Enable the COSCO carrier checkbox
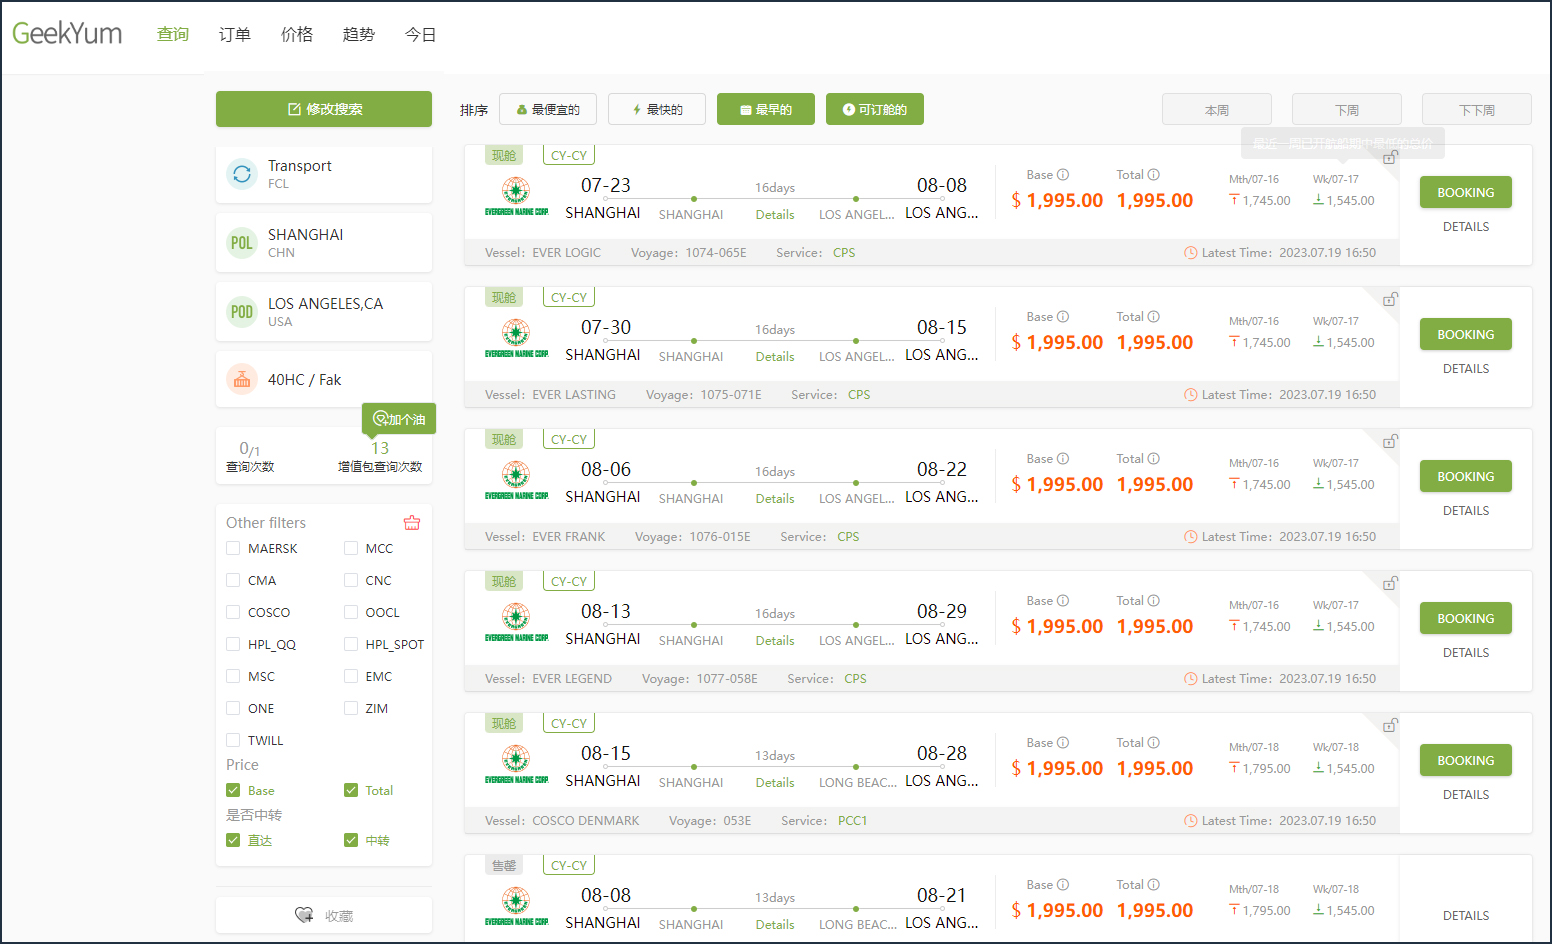The width and height of the screenshot is (1552, 944). [233, 612]
